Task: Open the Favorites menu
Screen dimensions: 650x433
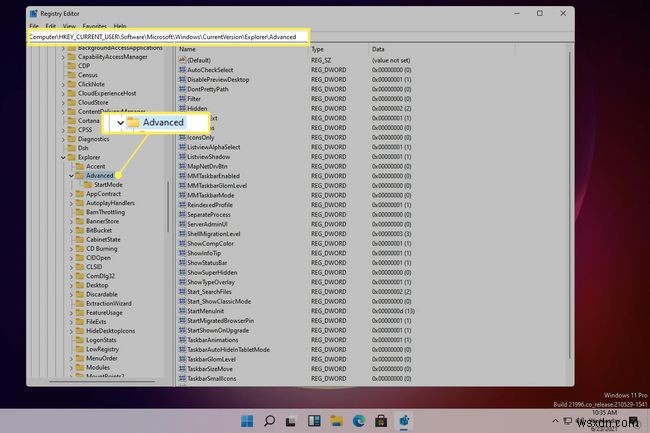Action: (x=95, y=26)
